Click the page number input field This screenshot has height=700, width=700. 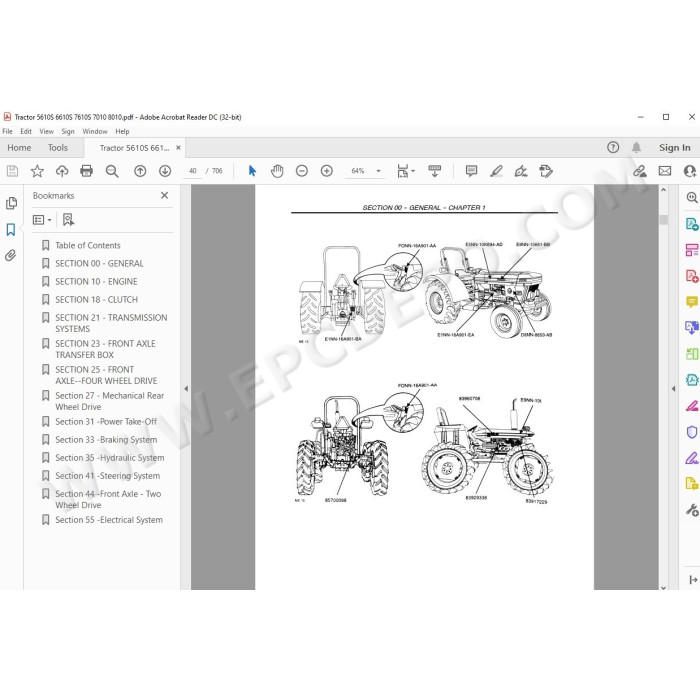pyautogui.click(x=192, y=171)
